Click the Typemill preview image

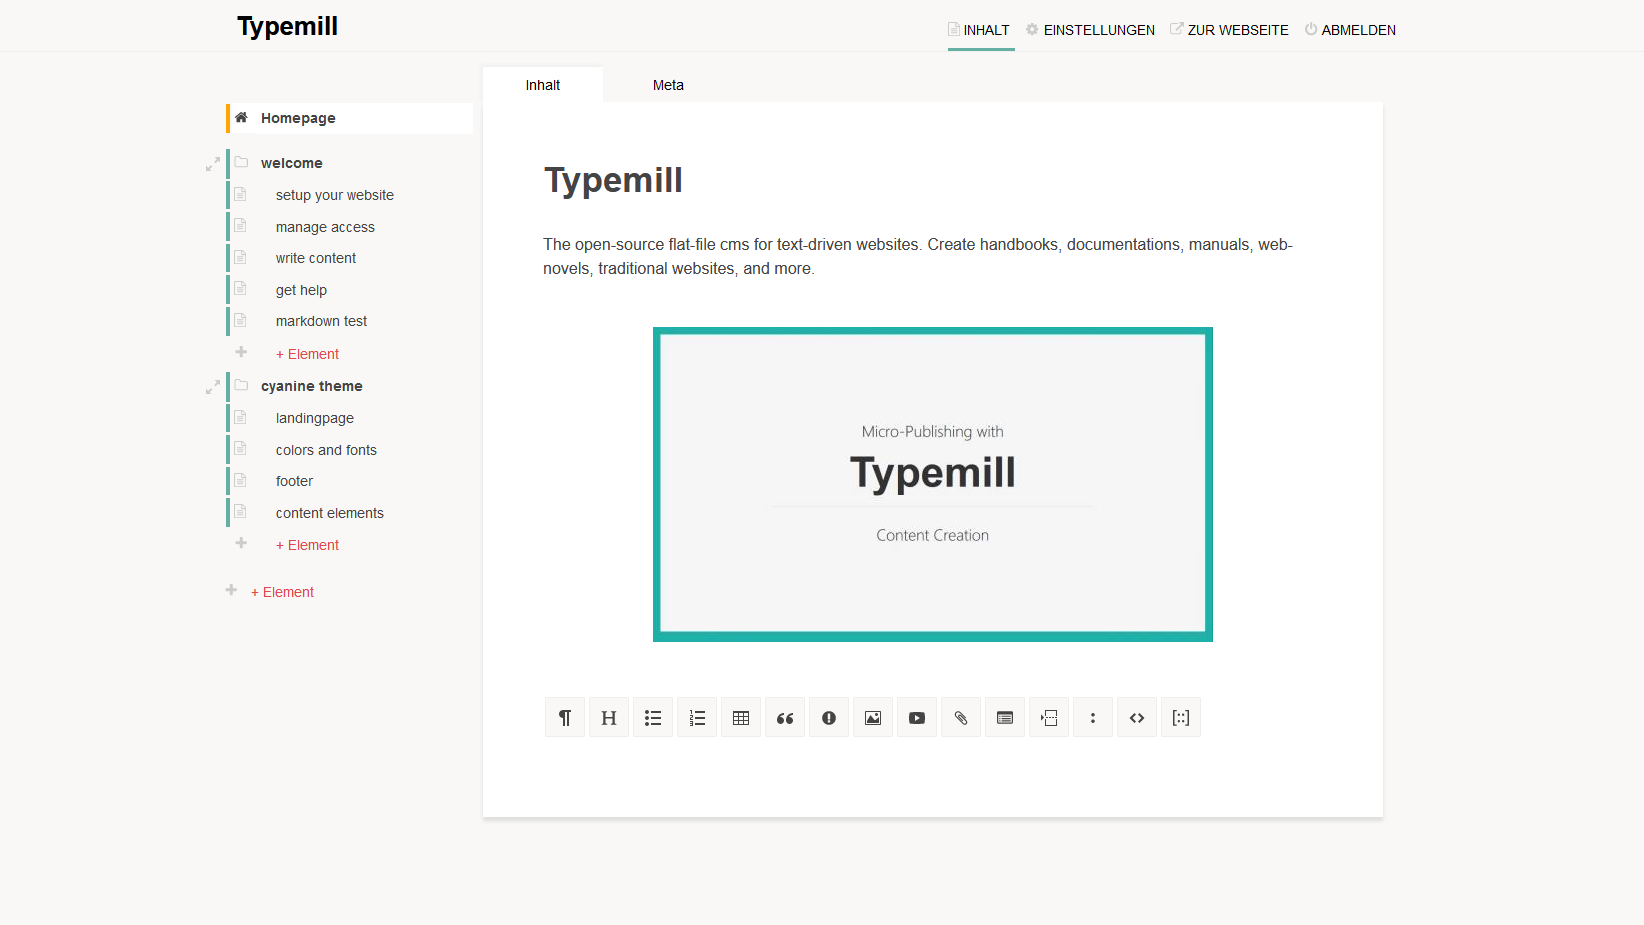coord(932,485)
